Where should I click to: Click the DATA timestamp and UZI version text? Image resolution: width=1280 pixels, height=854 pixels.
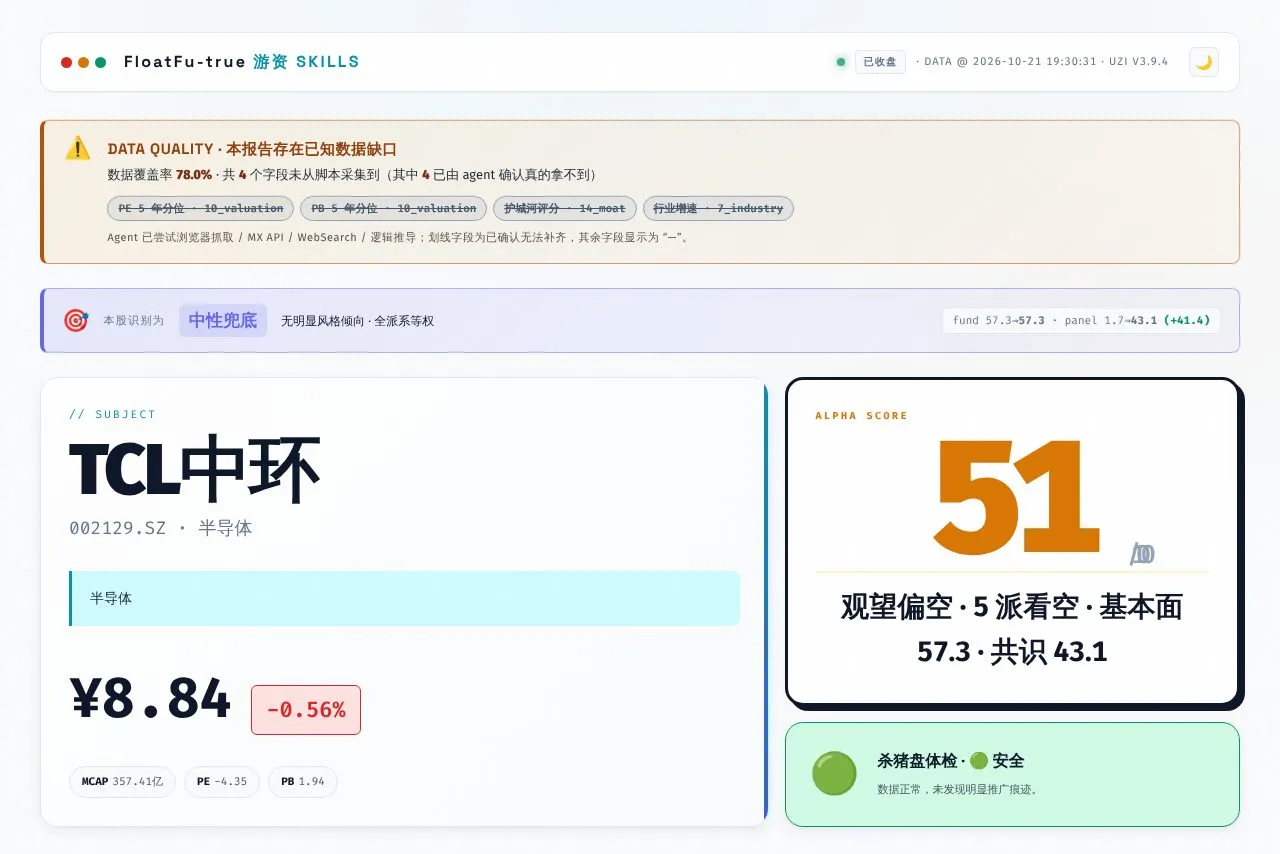point(1042,62)
